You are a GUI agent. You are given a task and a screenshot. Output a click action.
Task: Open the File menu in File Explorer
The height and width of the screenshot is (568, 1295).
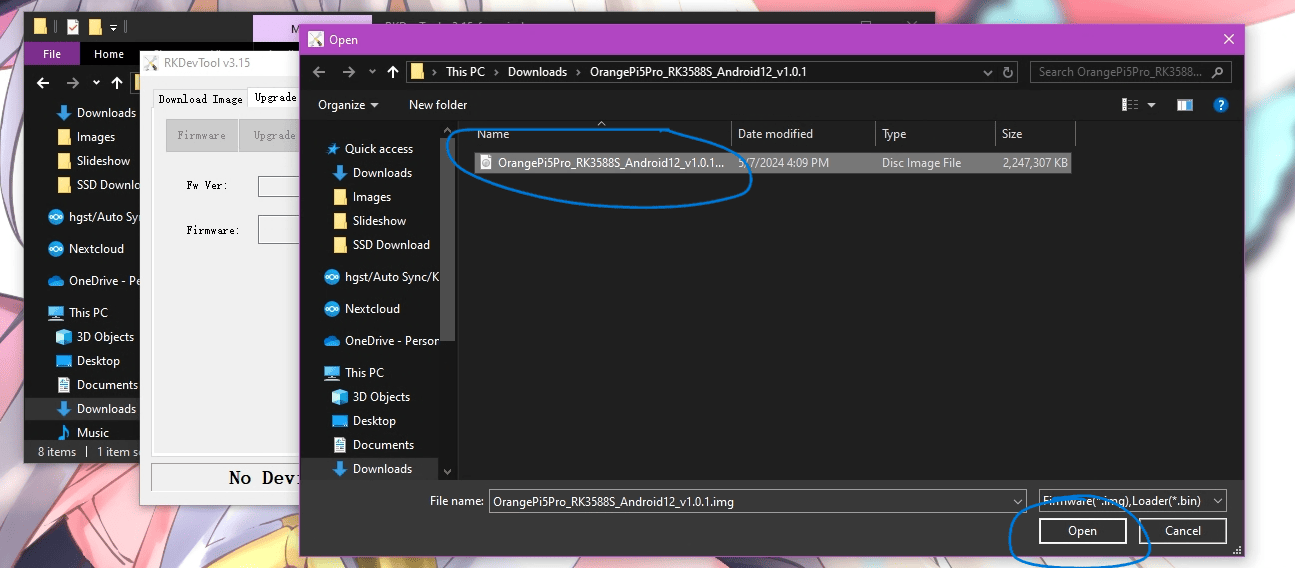click(52, 54)
